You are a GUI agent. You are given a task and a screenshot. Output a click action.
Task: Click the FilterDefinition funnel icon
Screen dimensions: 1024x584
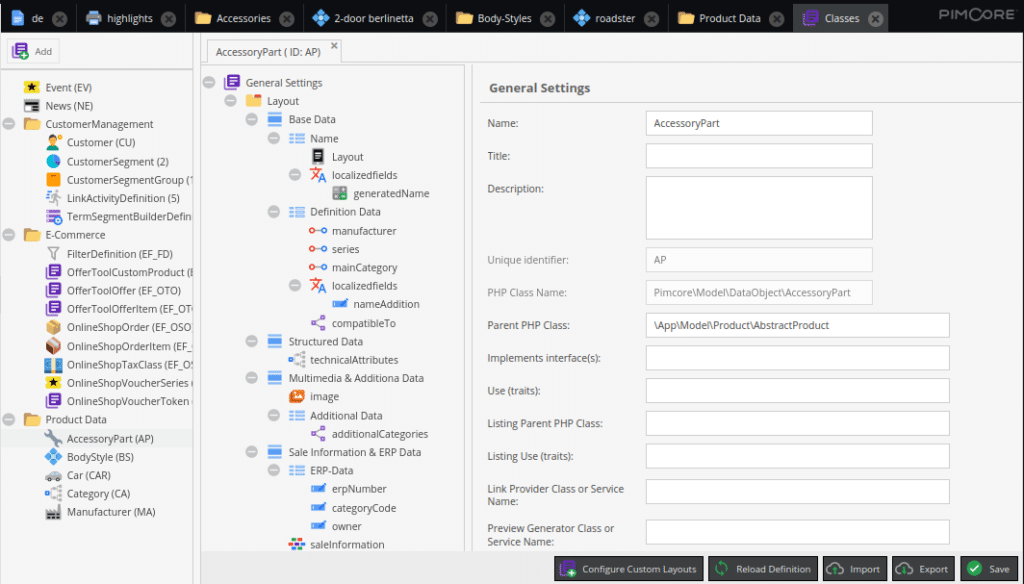[53, 253]
